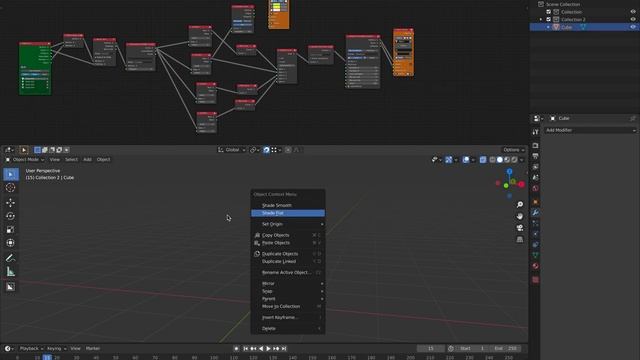Screen dimensions: 640x360
Task: Select the Add Cube tool
Action: click(11, 287)
